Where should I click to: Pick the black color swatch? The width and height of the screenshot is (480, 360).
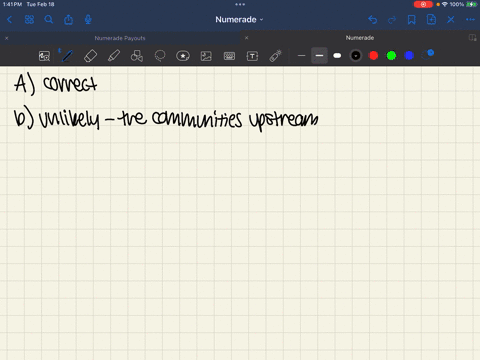[356, 56]
